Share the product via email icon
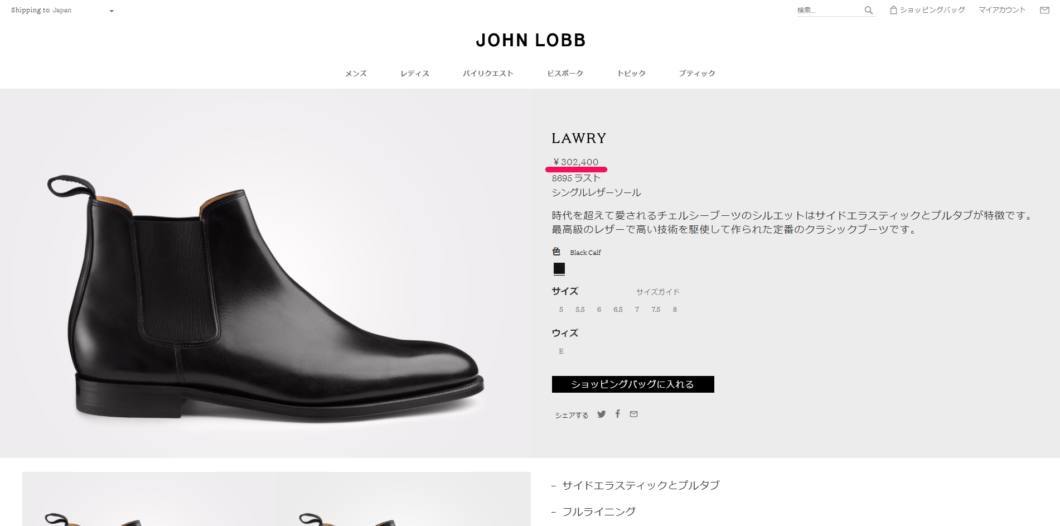This screenshot has width=1060, height=526. click(633, 414)
